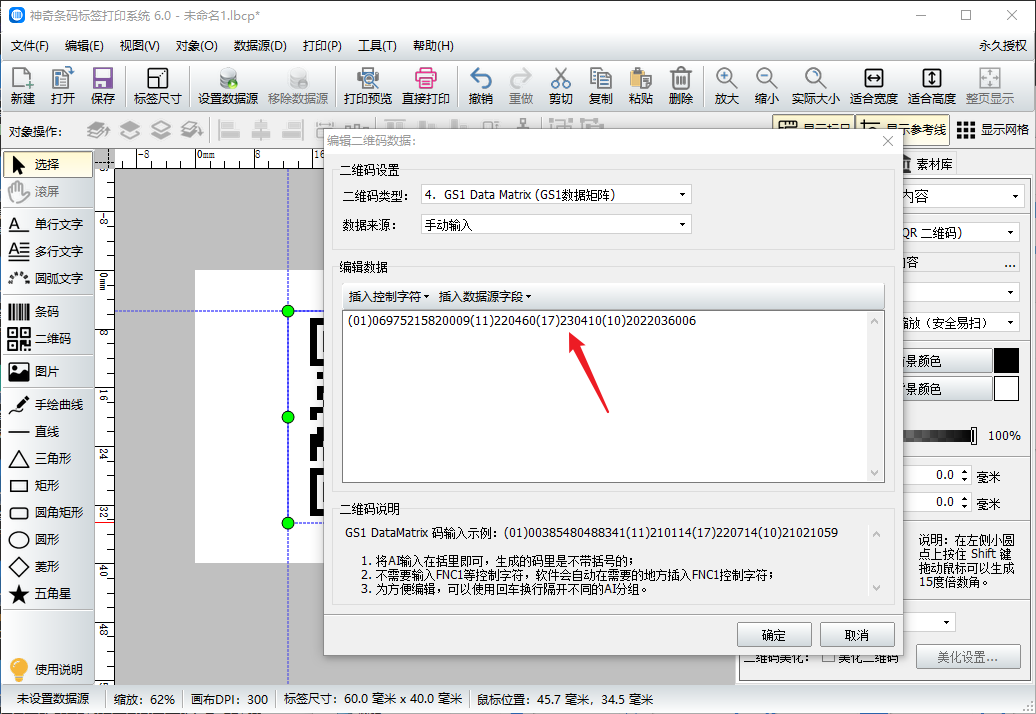
Task: Open 打印(P) menu
Action: point(322,46)
